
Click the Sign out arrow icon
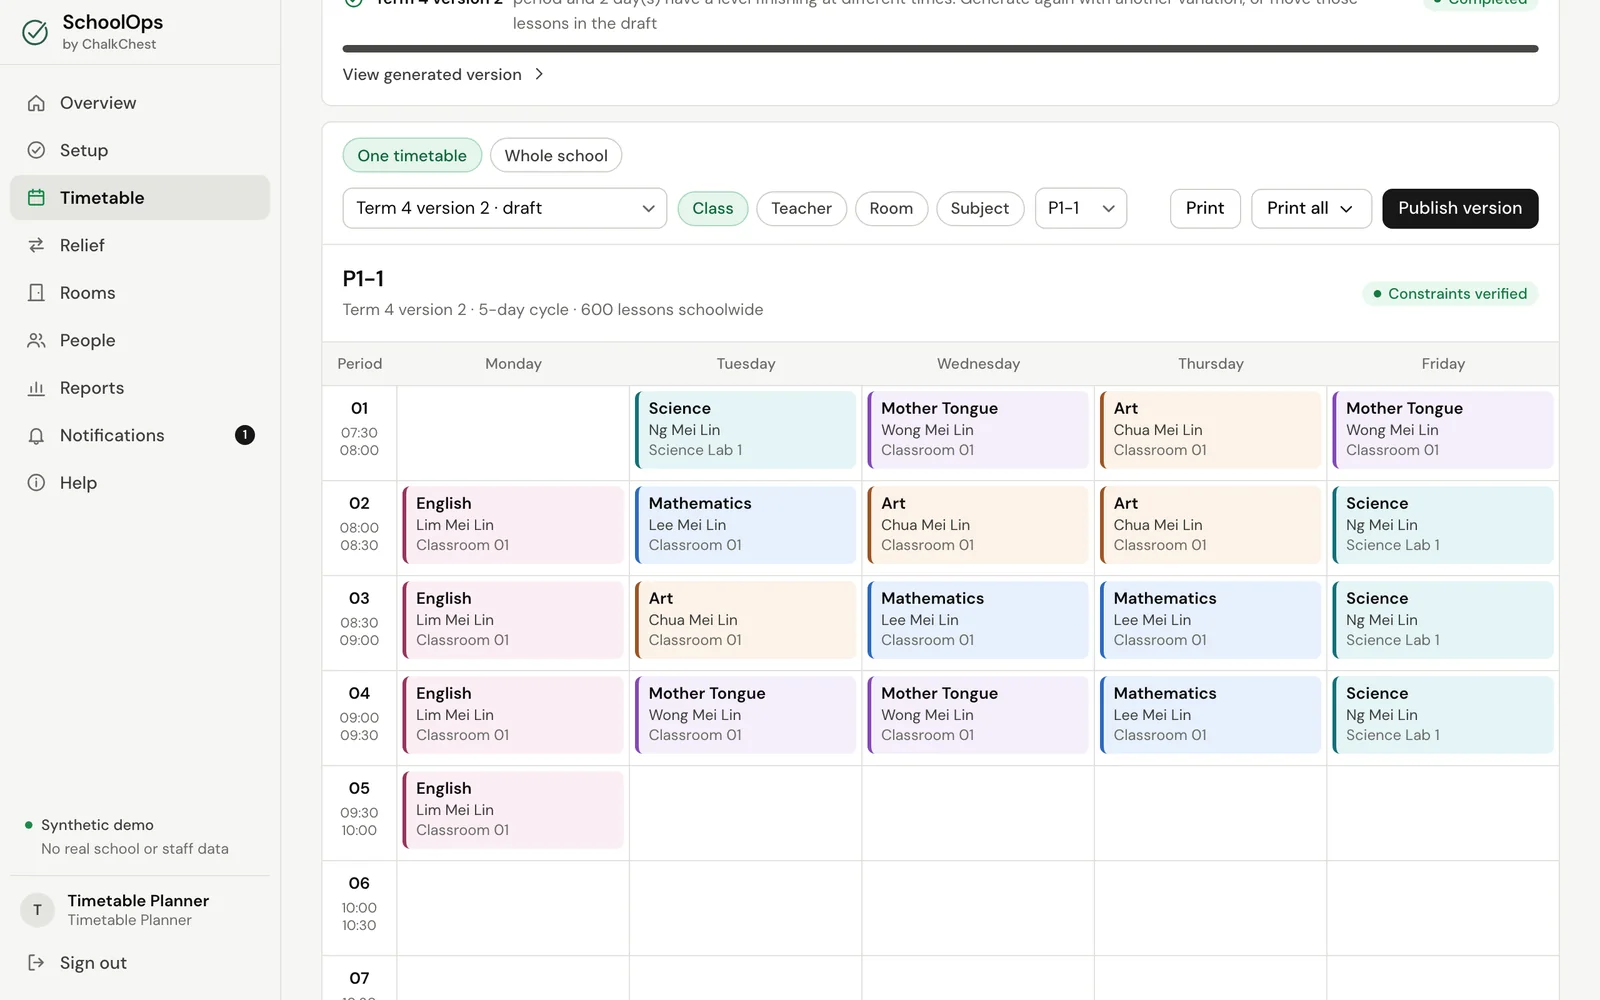point(36,963)
